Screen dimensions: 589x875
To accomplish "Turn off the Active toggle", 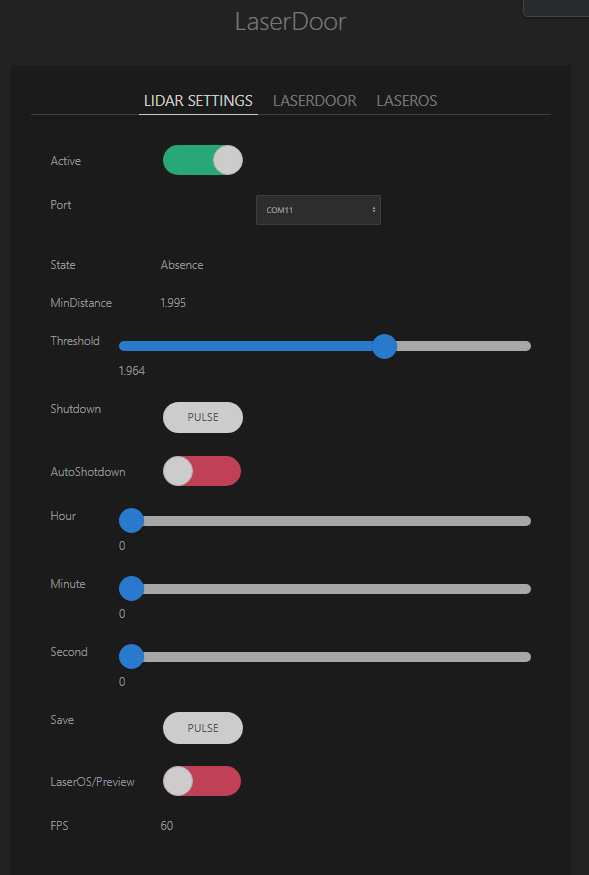I will click(203, 160).
